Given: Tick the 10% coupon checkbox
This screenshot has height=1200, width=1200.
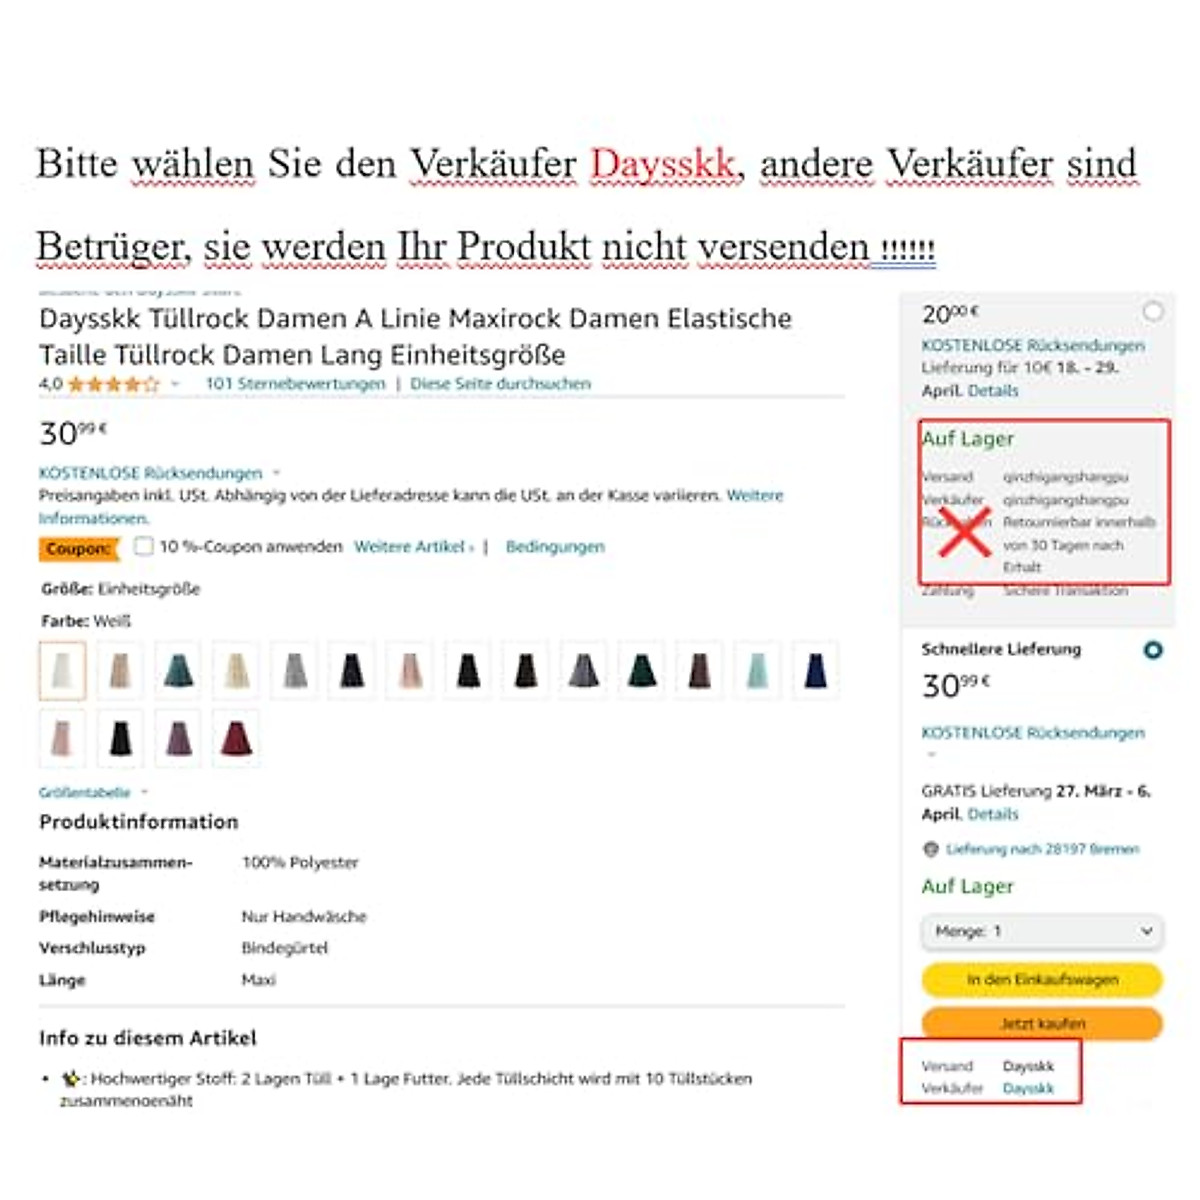Looking at the screenshot, I should coord(144,546).
